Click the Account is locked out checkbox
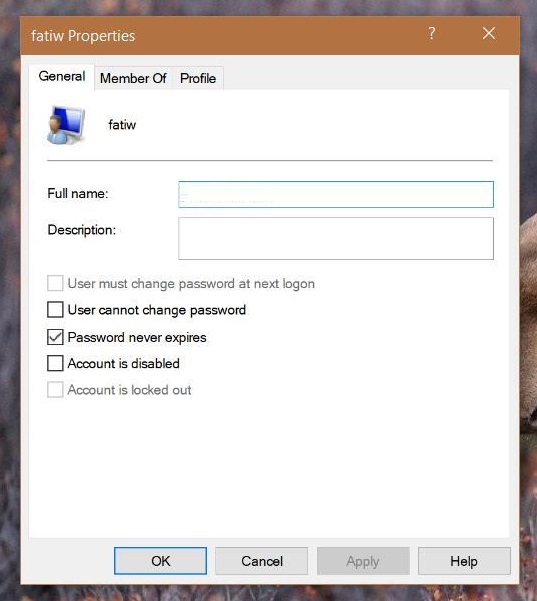The width and height of the screenshot is (537, 601). tap(55, 390)
